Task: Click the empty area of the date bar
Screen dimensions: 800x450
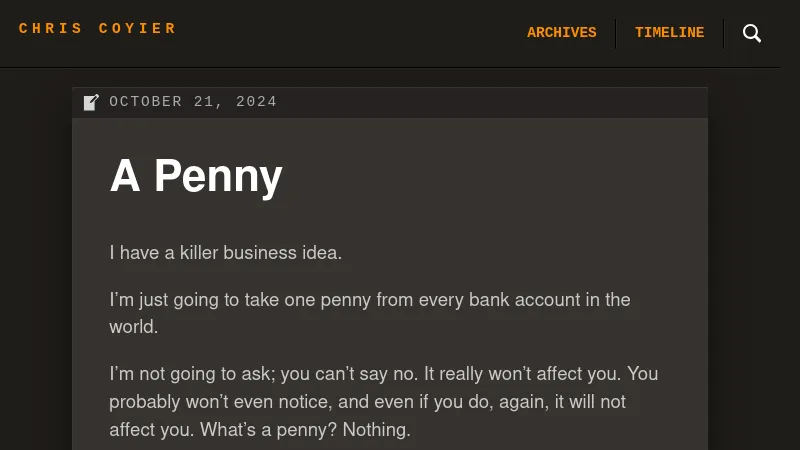Action: click(x=490, y=103)
